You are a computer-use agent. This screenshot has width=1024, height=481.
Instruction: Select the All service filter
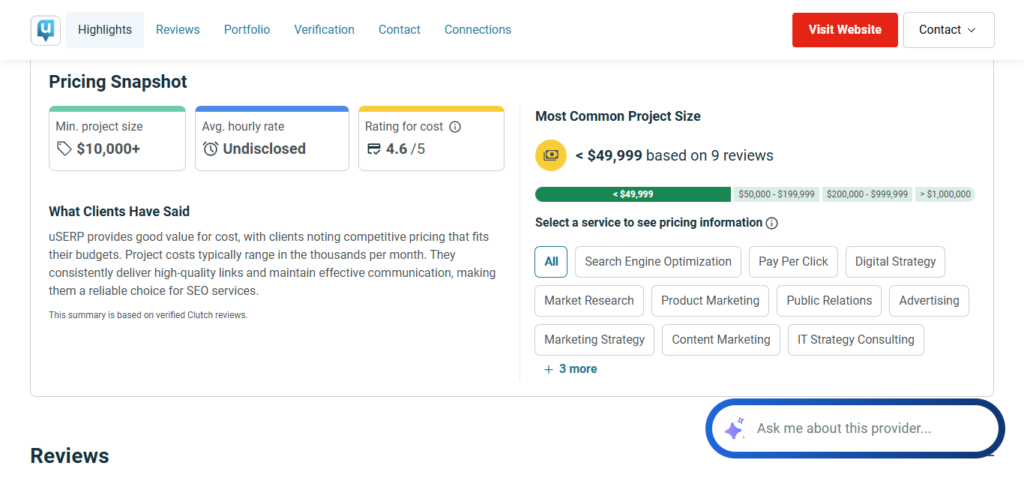(551, 262)
